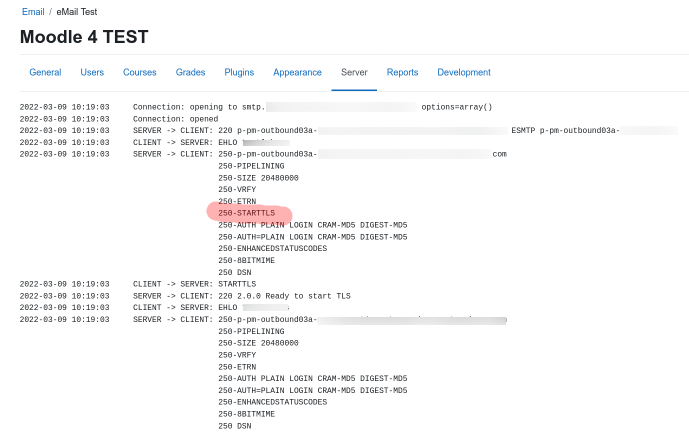
Task: Click the first 250-VRFY line
Action: pyautogui.click(x=237, y=190)
